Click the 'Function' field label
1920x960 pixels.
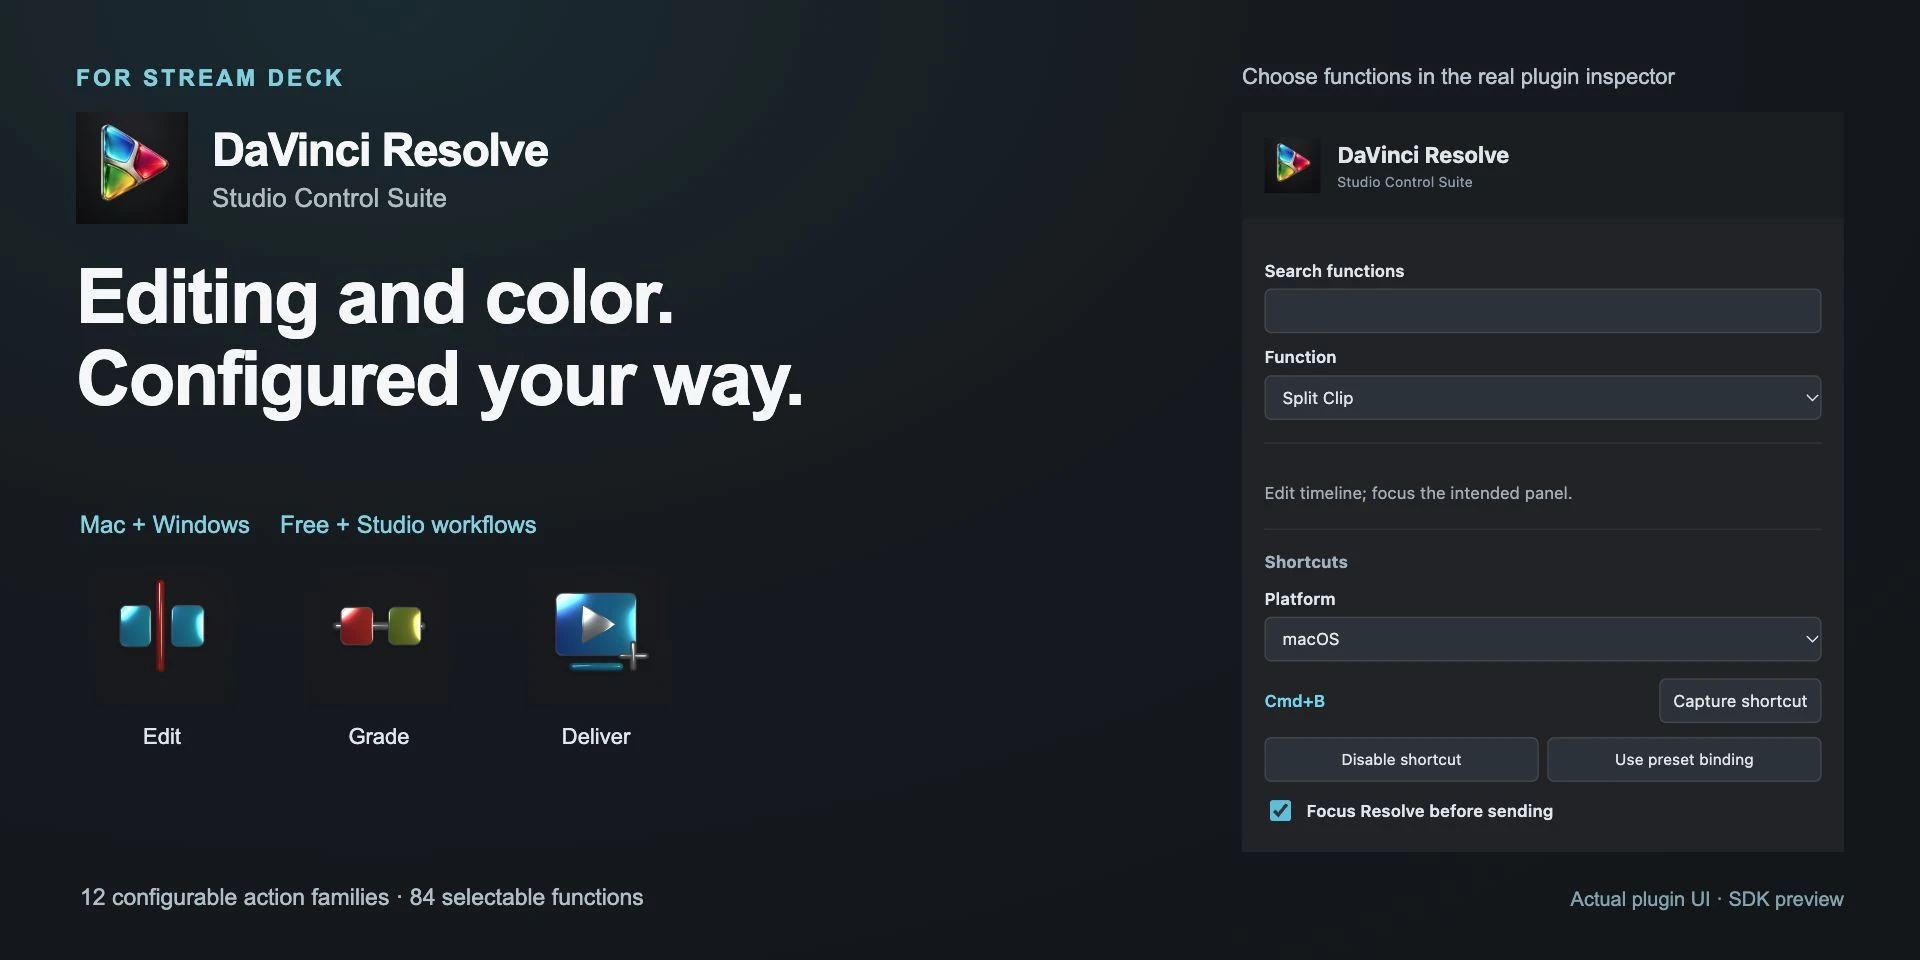coord(1300,357)
